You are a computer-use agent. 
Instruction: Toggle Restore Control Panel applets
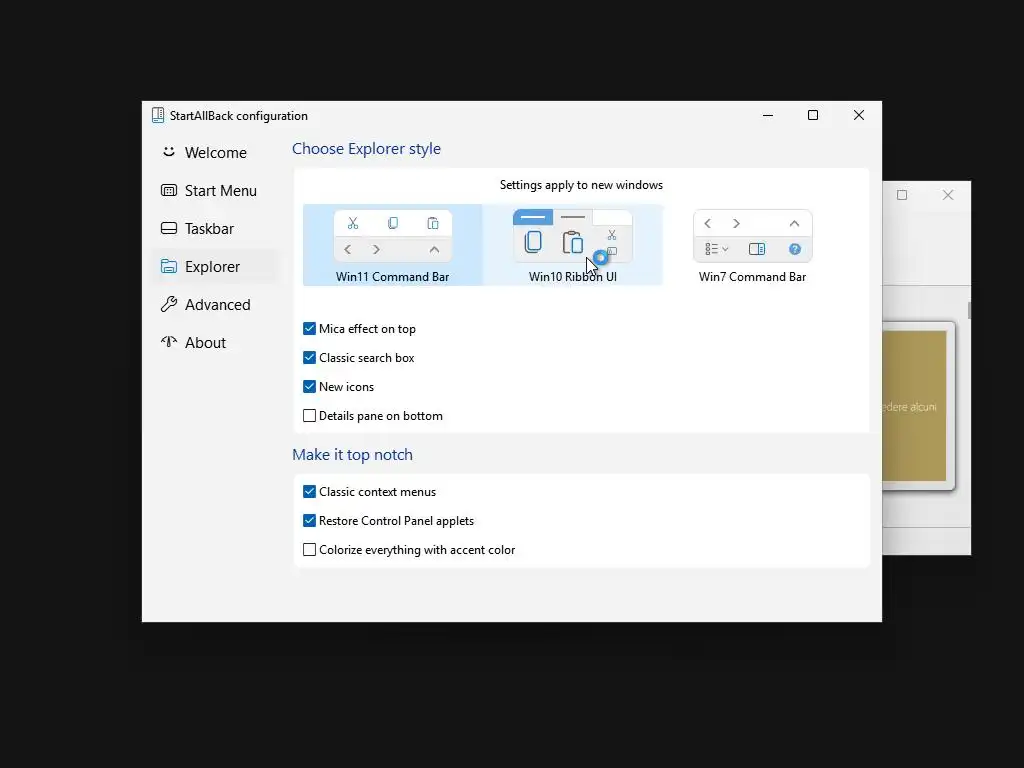(310, 520)
